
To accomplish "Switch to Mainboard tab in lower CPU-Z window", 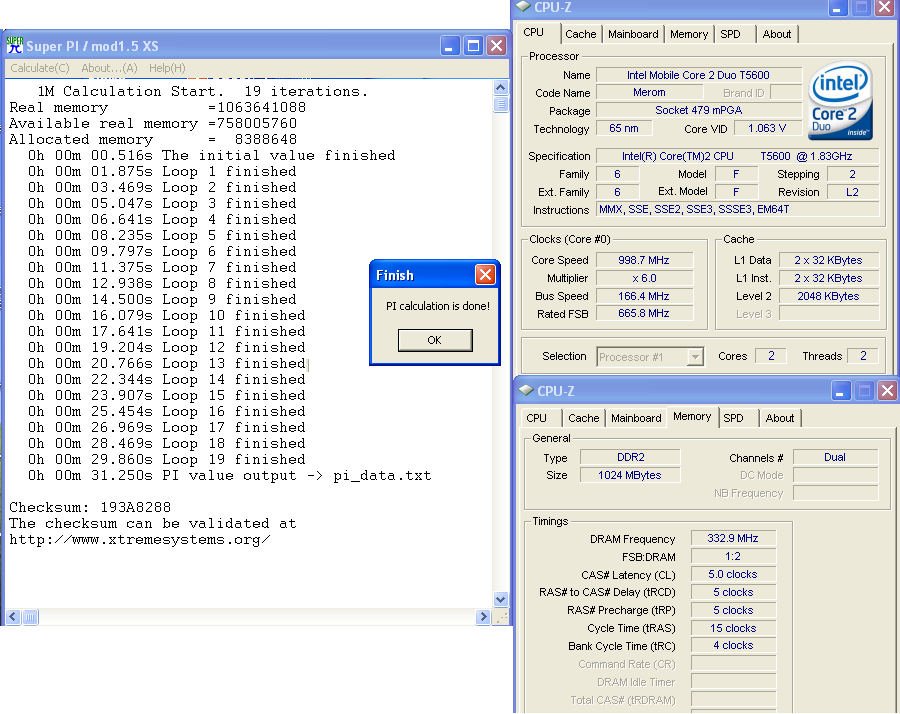I will (636, 418).
